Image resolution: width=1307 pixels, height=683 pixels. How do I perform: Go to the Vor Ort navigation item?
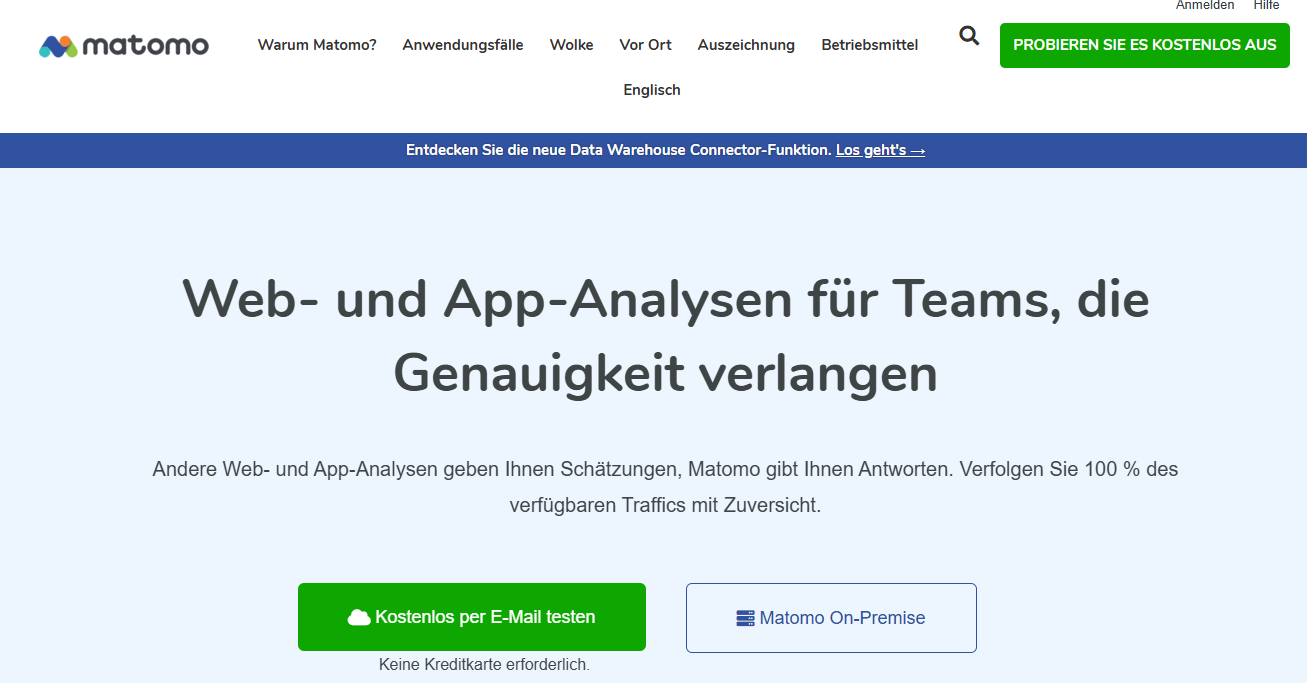coord(645,45)
